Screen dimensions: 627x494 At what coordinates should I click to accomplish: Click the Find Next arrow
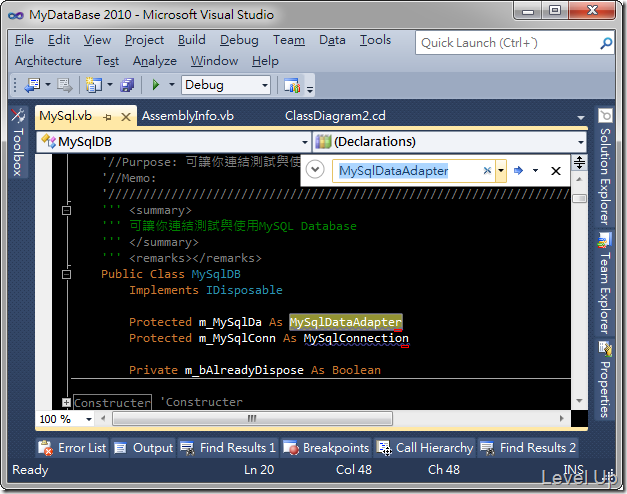(519, 171)
